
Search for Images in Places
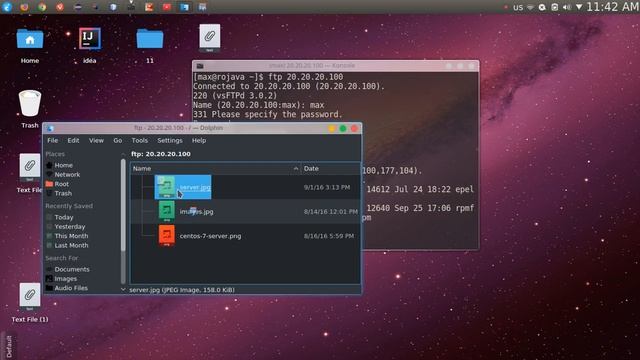coord(65,279)
